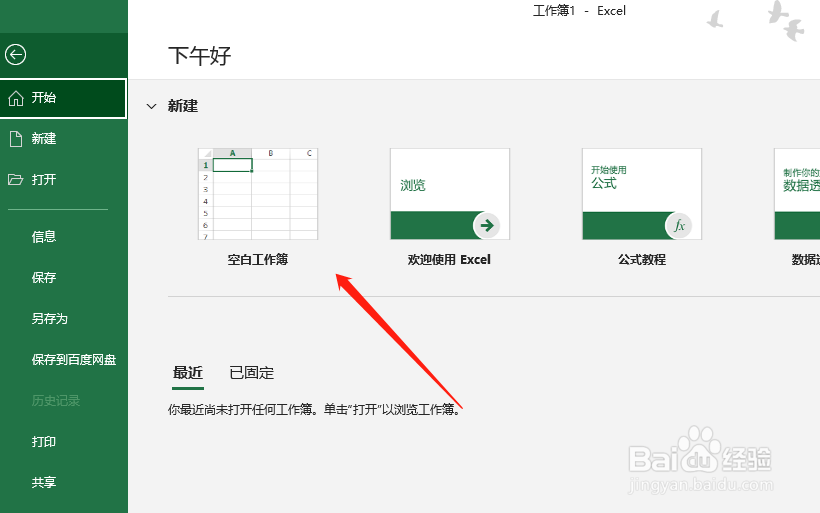Select 保存 in the sidebar
The width and height of the screenshot is (820, 513).
point(63,278)
